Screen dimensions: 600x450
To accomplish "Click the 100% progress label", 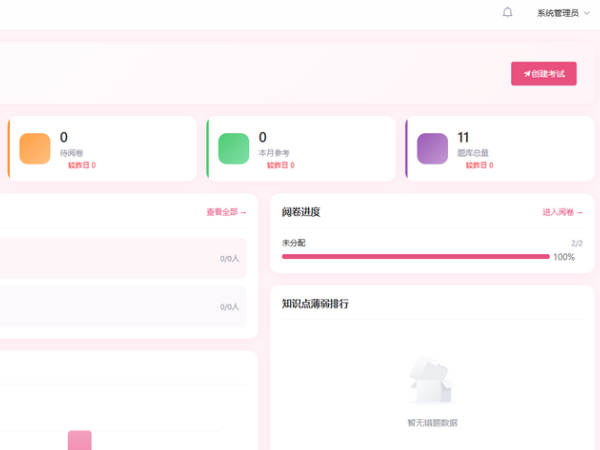I will (x=564, y=257).
